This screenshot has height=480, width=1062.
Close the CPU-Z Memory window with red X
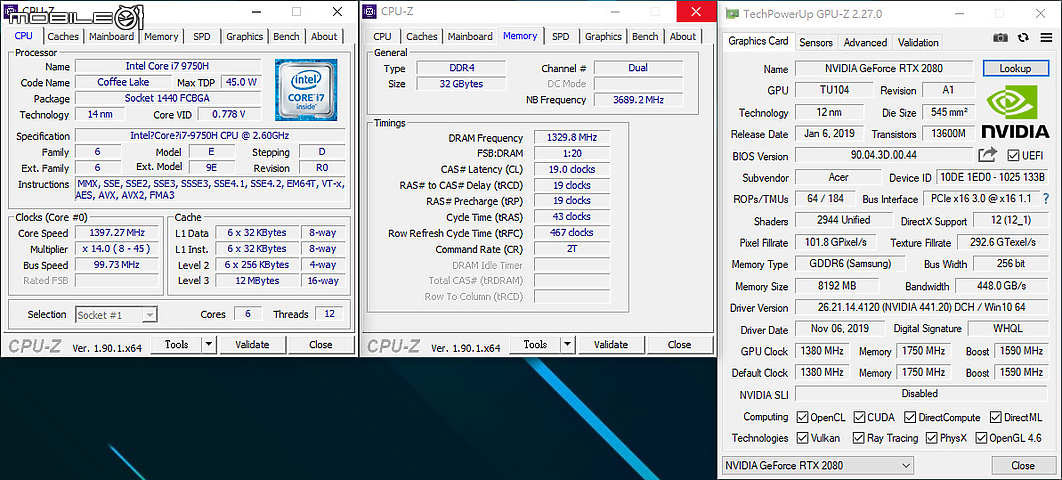click(696, 12)
